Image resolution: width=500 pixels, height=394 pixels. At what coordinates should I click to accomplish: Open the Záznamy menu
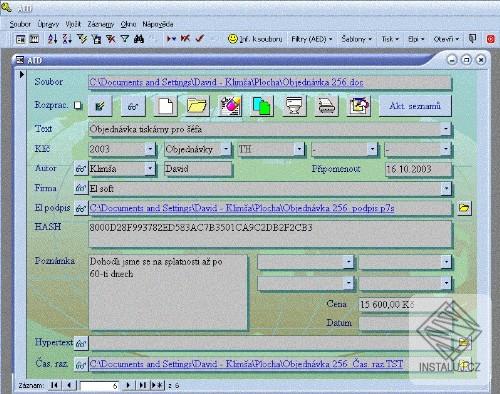[x=101, y=24]
